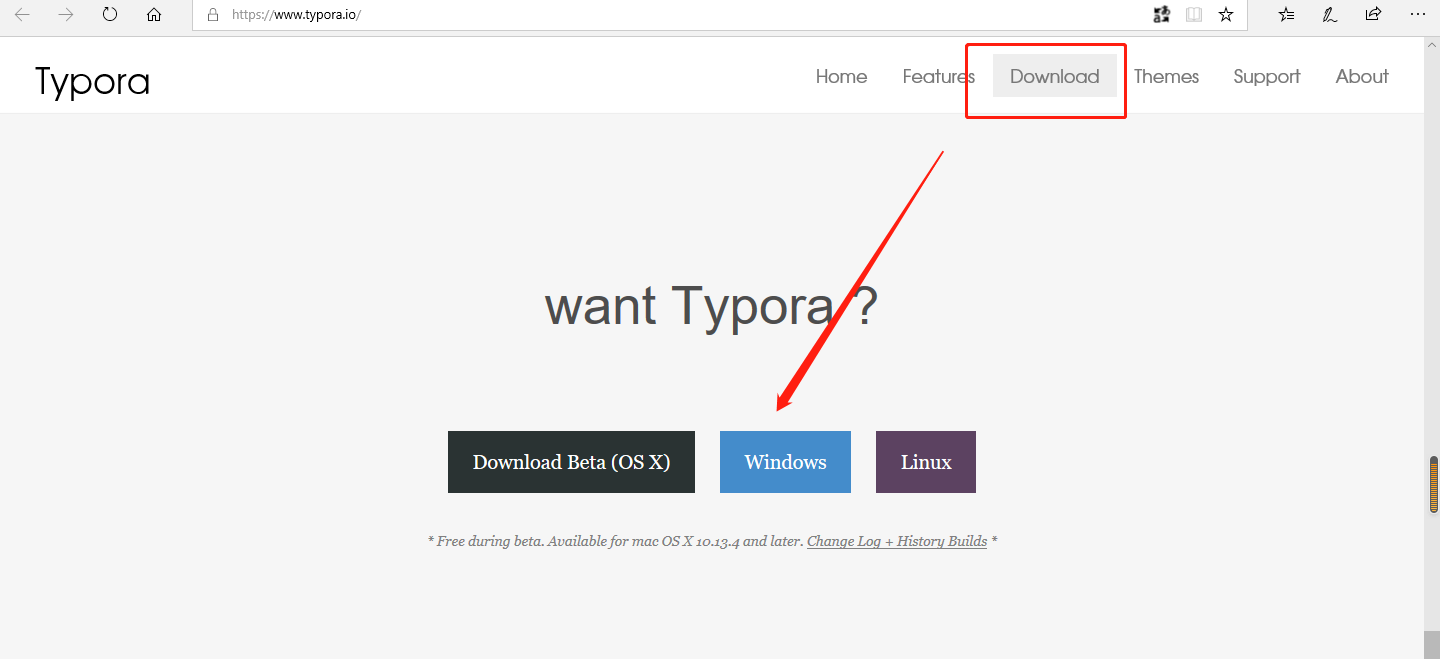The height and width of the screenshot is (659, 1440).
Task: Go back with the browser back arrow
Action: point(22,15)
